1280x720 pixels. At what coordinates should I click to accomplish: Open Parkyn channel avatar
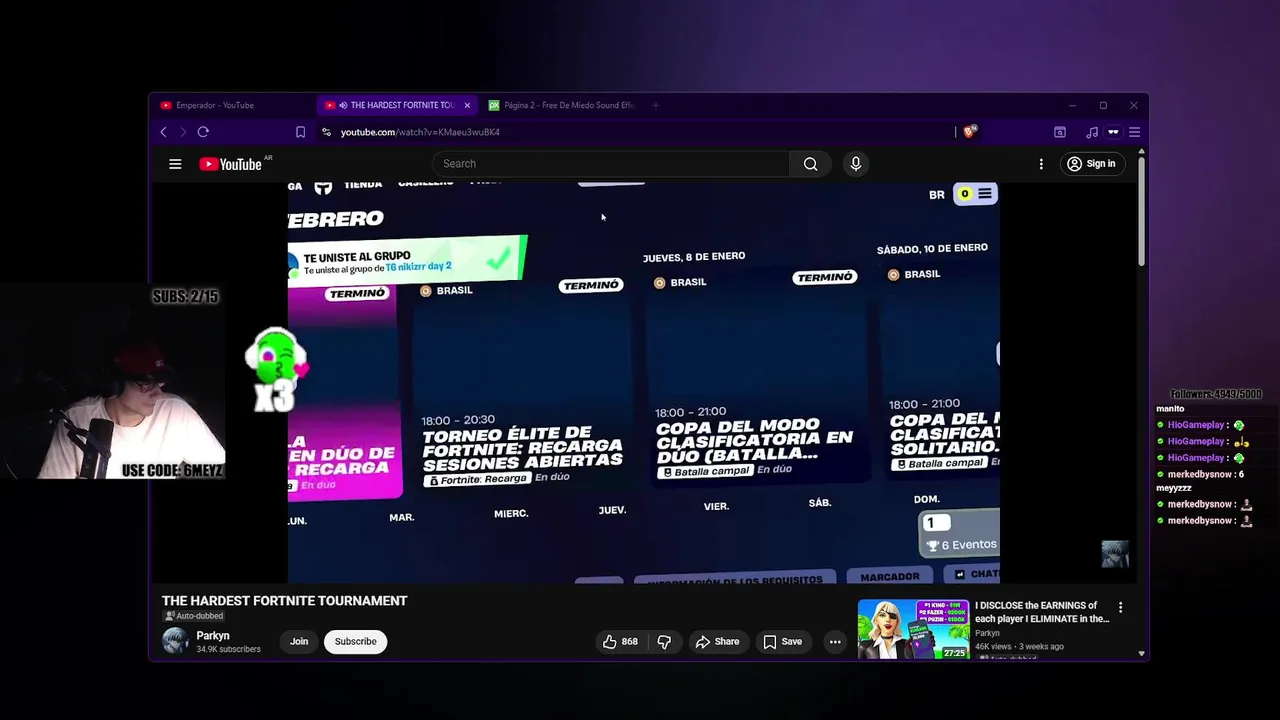(x=175, y=641)
